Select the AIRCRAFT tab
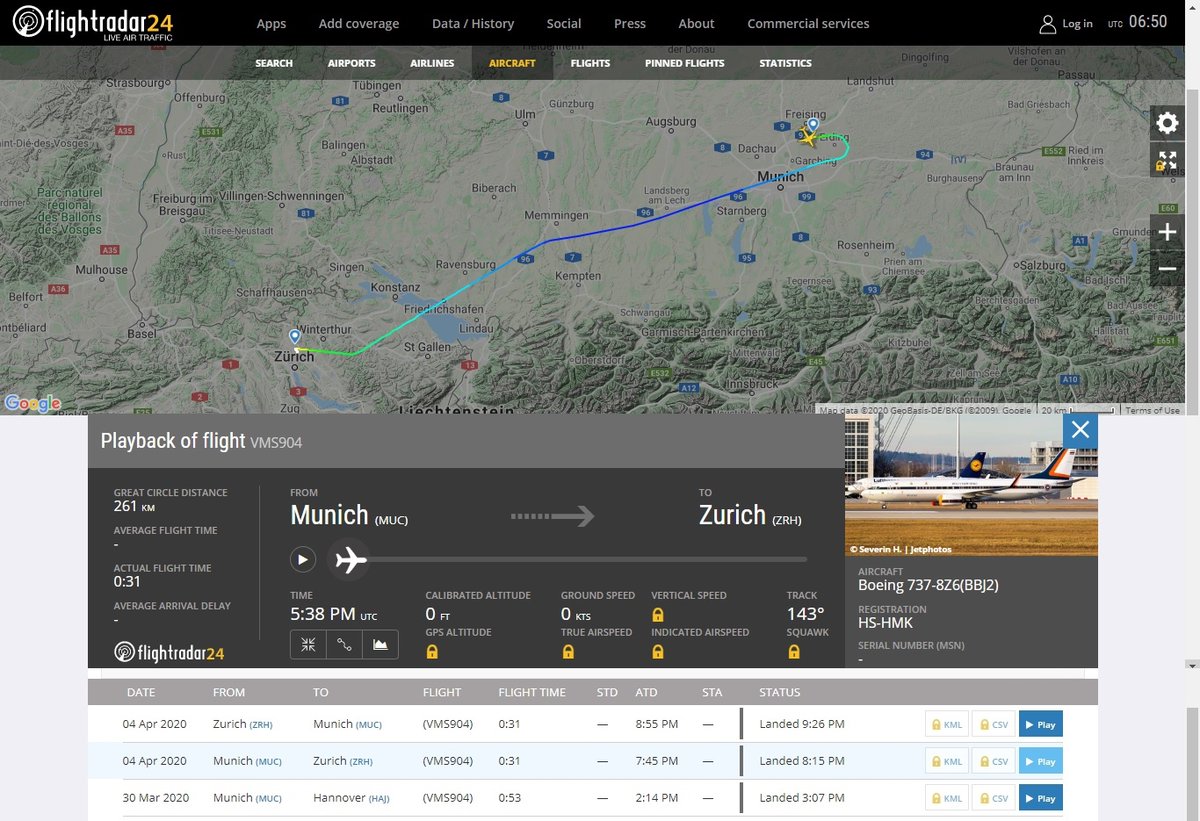Viewport: 1200px width, 821px height. pyautogui.click(x=512, y=63)
